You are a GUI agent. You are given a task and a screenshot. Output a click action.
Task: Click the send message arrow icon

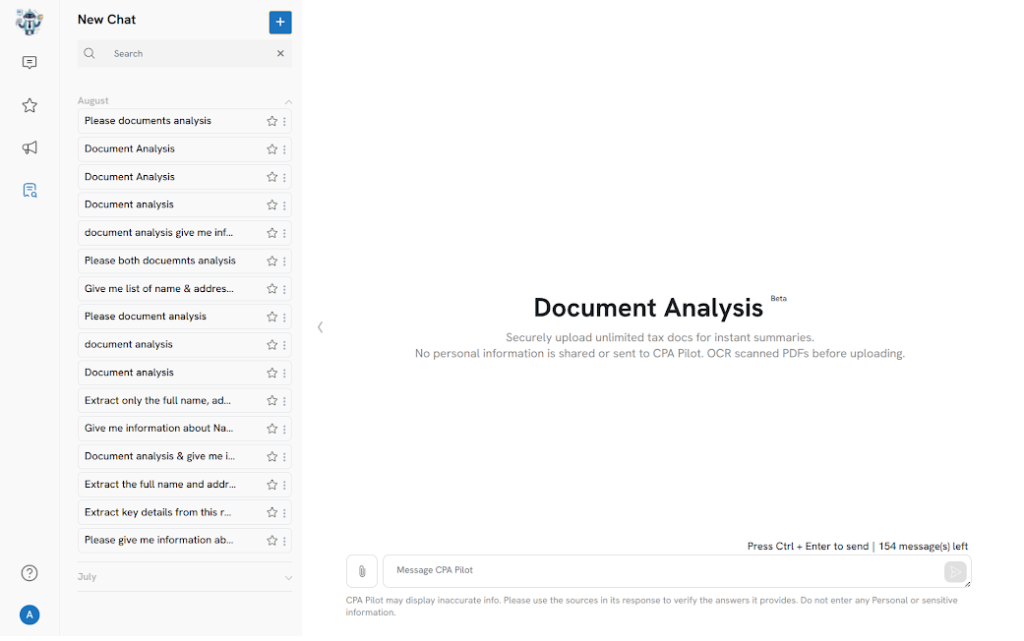click(955, 571)
